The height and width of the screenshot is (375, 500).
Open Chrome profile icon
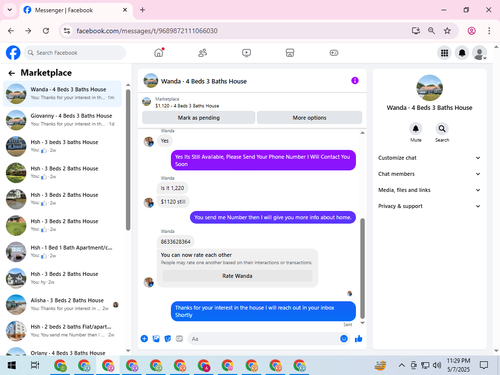pyautogui.click(x=471, y=31)
